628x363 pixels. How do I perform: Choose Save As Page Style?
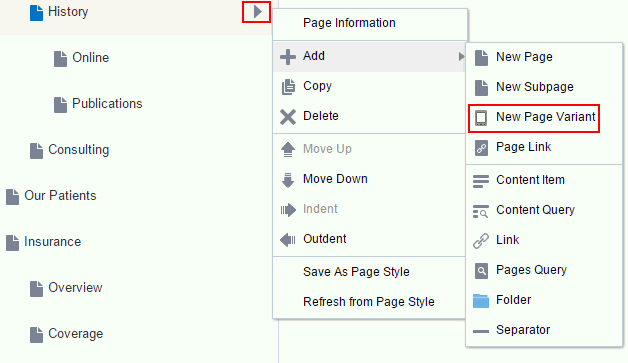tap(356, 272)
